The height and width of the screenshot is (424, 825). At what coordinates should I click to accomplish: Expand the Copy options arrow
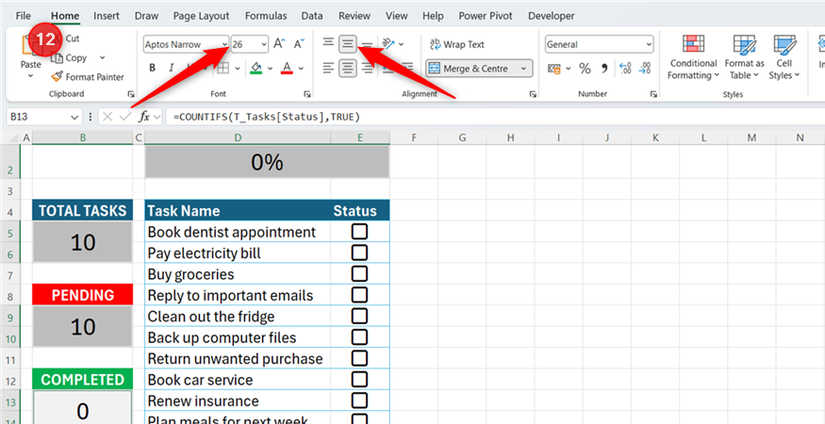pyautogui.click(x=102, y=58)
